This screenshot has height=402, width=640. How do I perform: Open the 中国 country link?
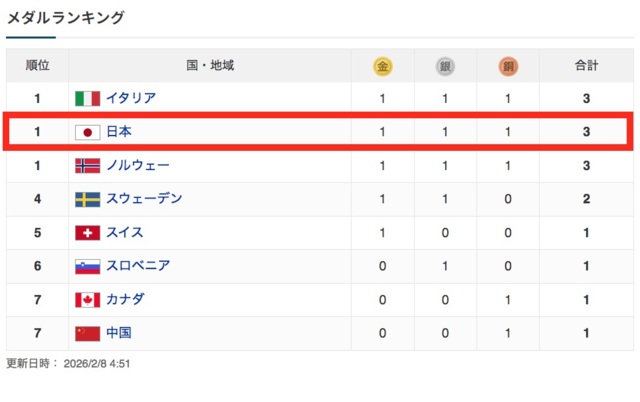(x=119, y=333)
